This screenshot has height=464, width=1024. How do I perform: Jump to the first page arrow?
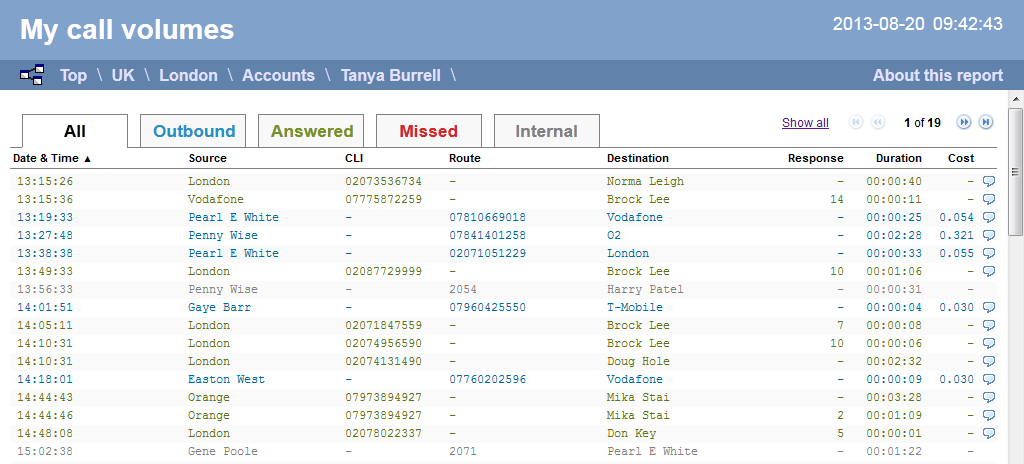tap(856, 122)
